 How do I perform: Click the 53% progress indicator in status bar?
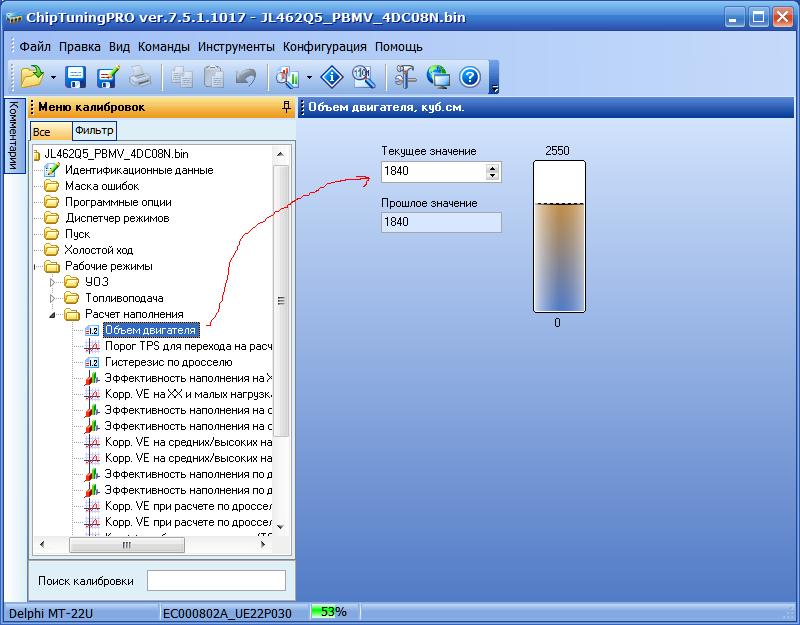click(334, 612)
